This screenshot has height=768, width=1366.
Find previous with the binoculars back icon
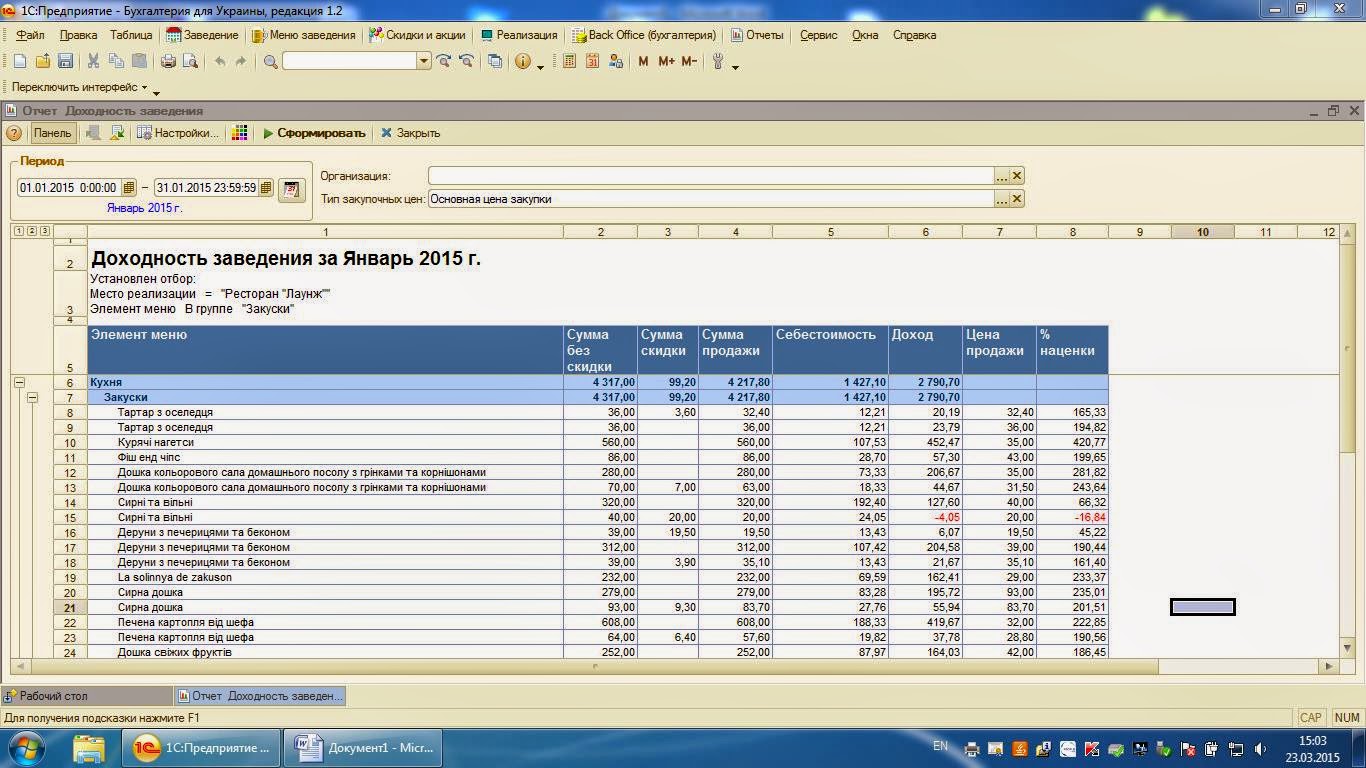tap(466, 61)
